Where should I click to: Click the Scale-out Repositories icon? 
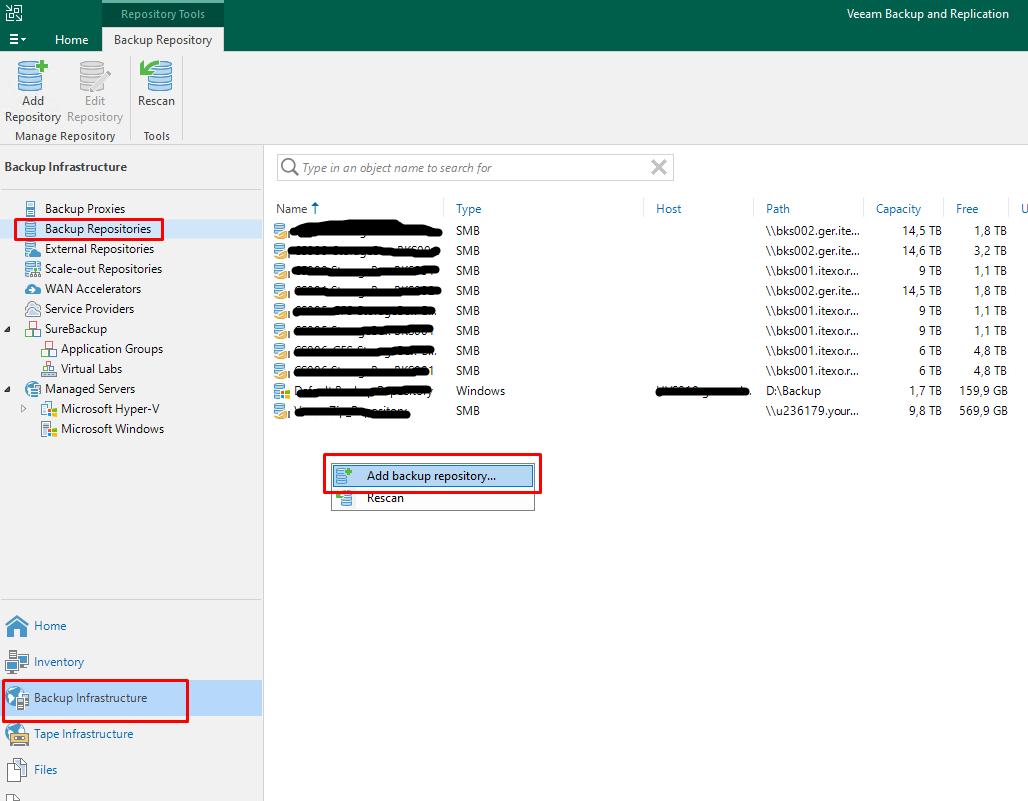pyautogui.click(x=32, y=269)
